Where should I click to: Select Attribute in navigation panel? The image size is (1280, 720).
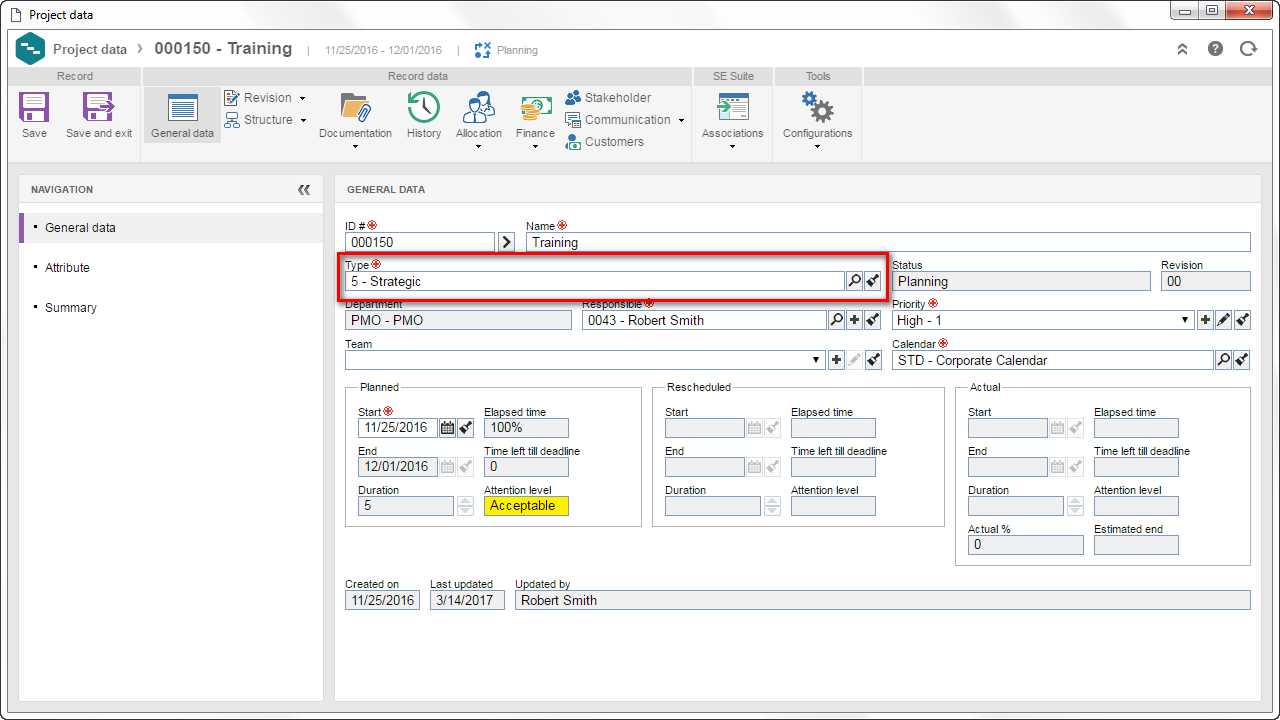click(67, 268)
